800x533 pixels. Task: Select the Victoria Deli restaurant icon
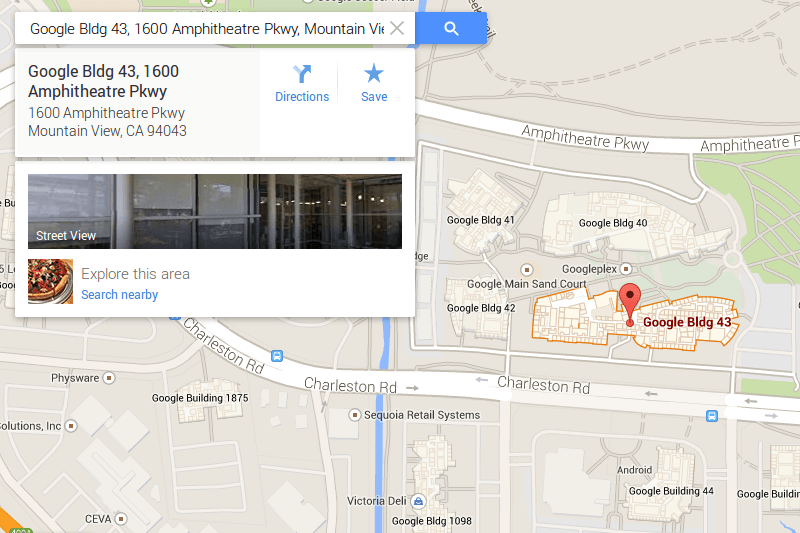tap(418, 501)
